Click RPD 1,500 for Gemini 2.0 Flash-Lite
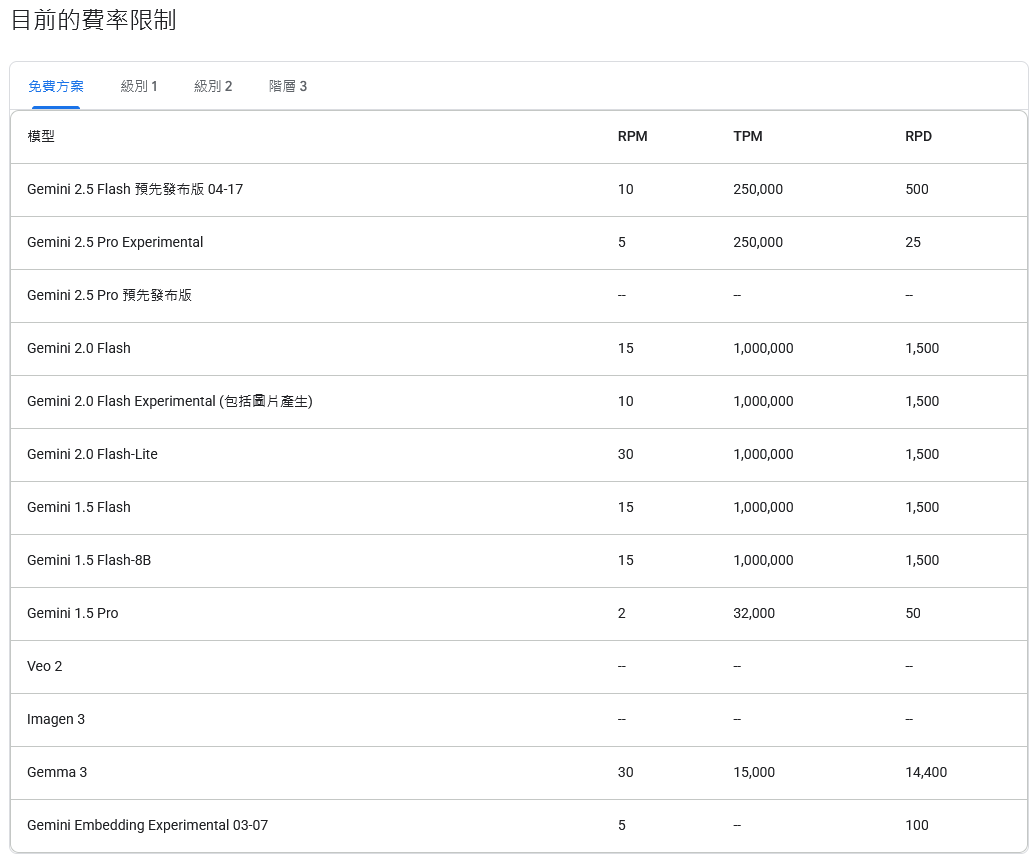The height and width of the screenshot is (859, 1035). [922, 454]
